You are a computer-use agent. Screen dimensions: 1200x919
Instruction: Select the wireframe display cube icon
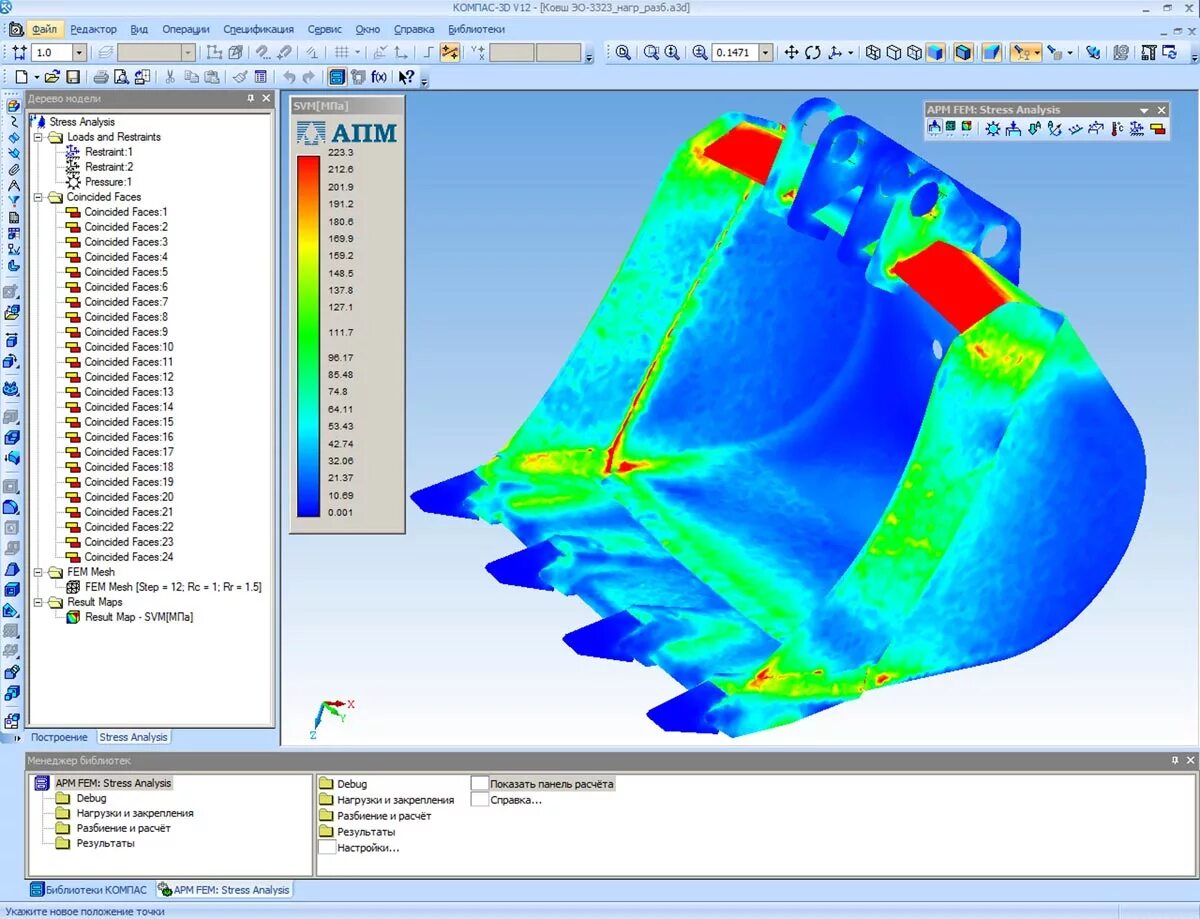[x=873, y=53]
